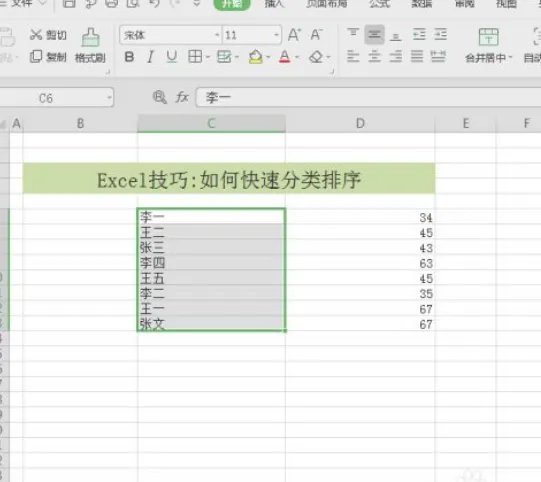This screenshot has height=482, width=541.
Task: Click the increase indent icon
Action: point(441,35)
